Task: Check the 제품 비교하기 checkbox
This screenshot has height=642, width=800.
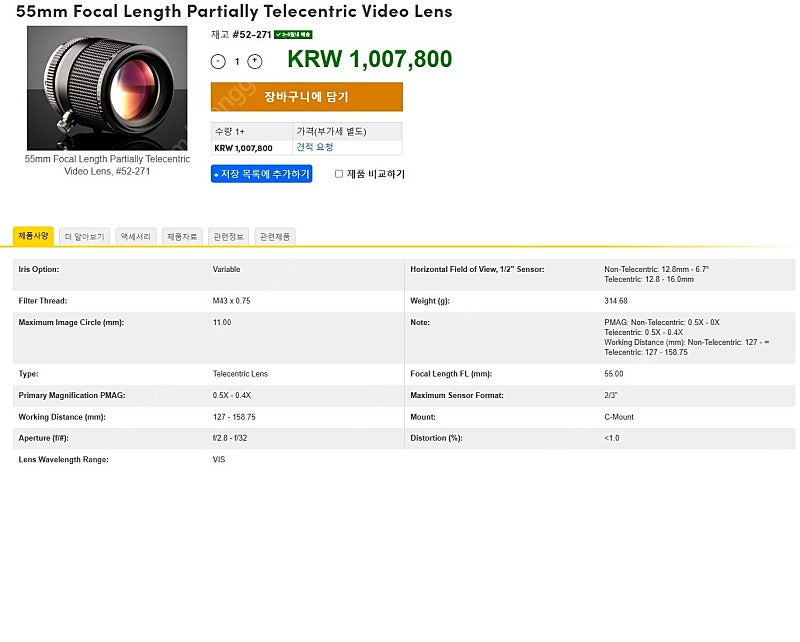Action: (x=339, y=174)
